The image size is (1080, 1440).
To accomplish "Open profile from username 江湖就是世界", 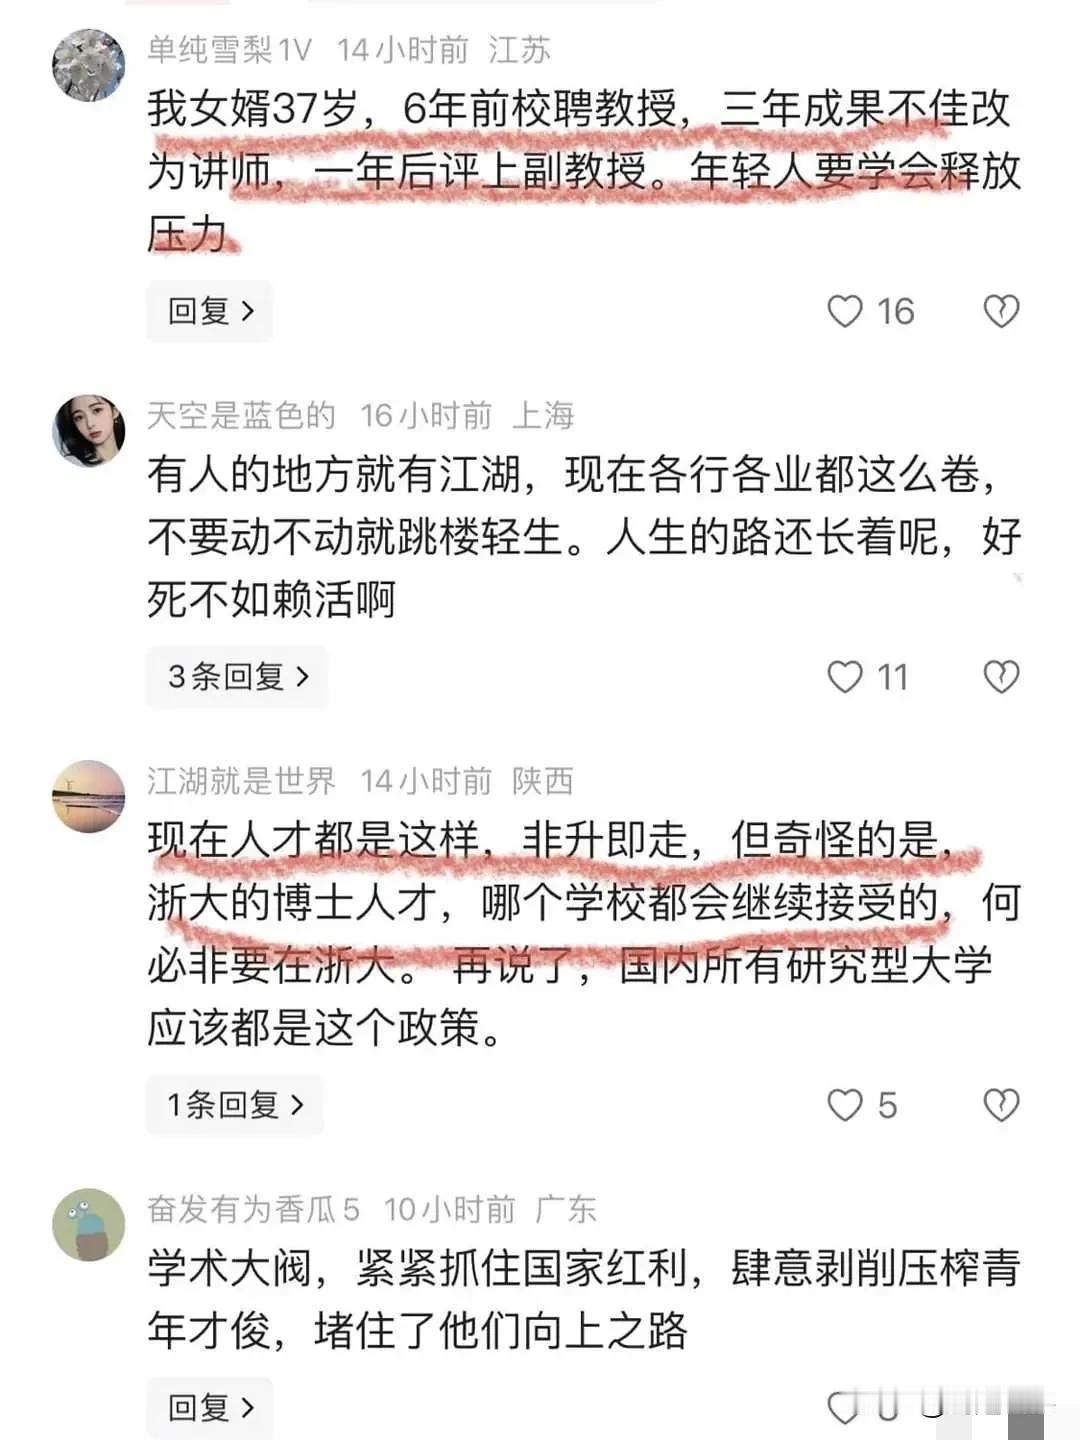I will click(241, 780).
